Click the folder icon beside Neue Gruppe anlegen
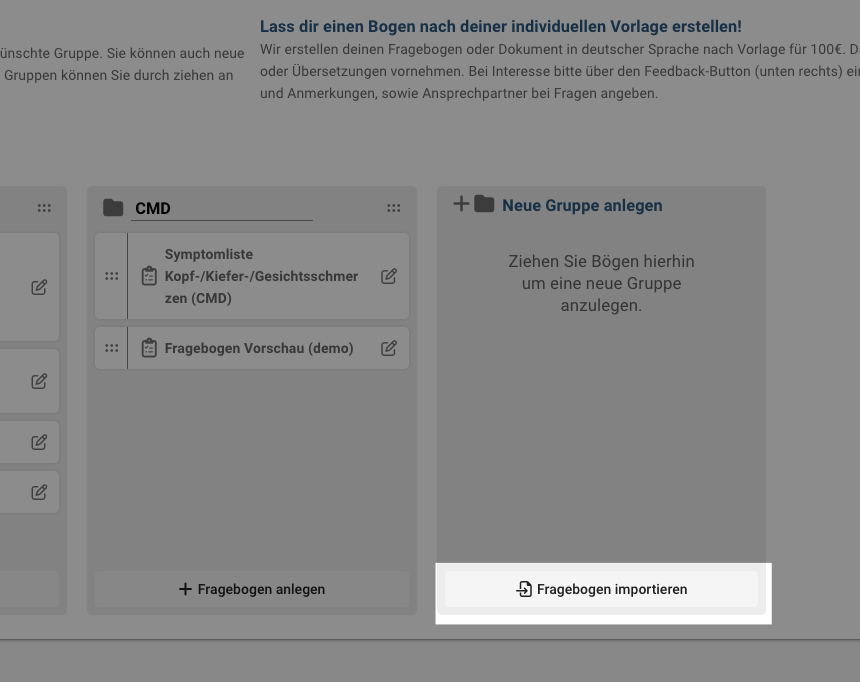 [484, 204]
